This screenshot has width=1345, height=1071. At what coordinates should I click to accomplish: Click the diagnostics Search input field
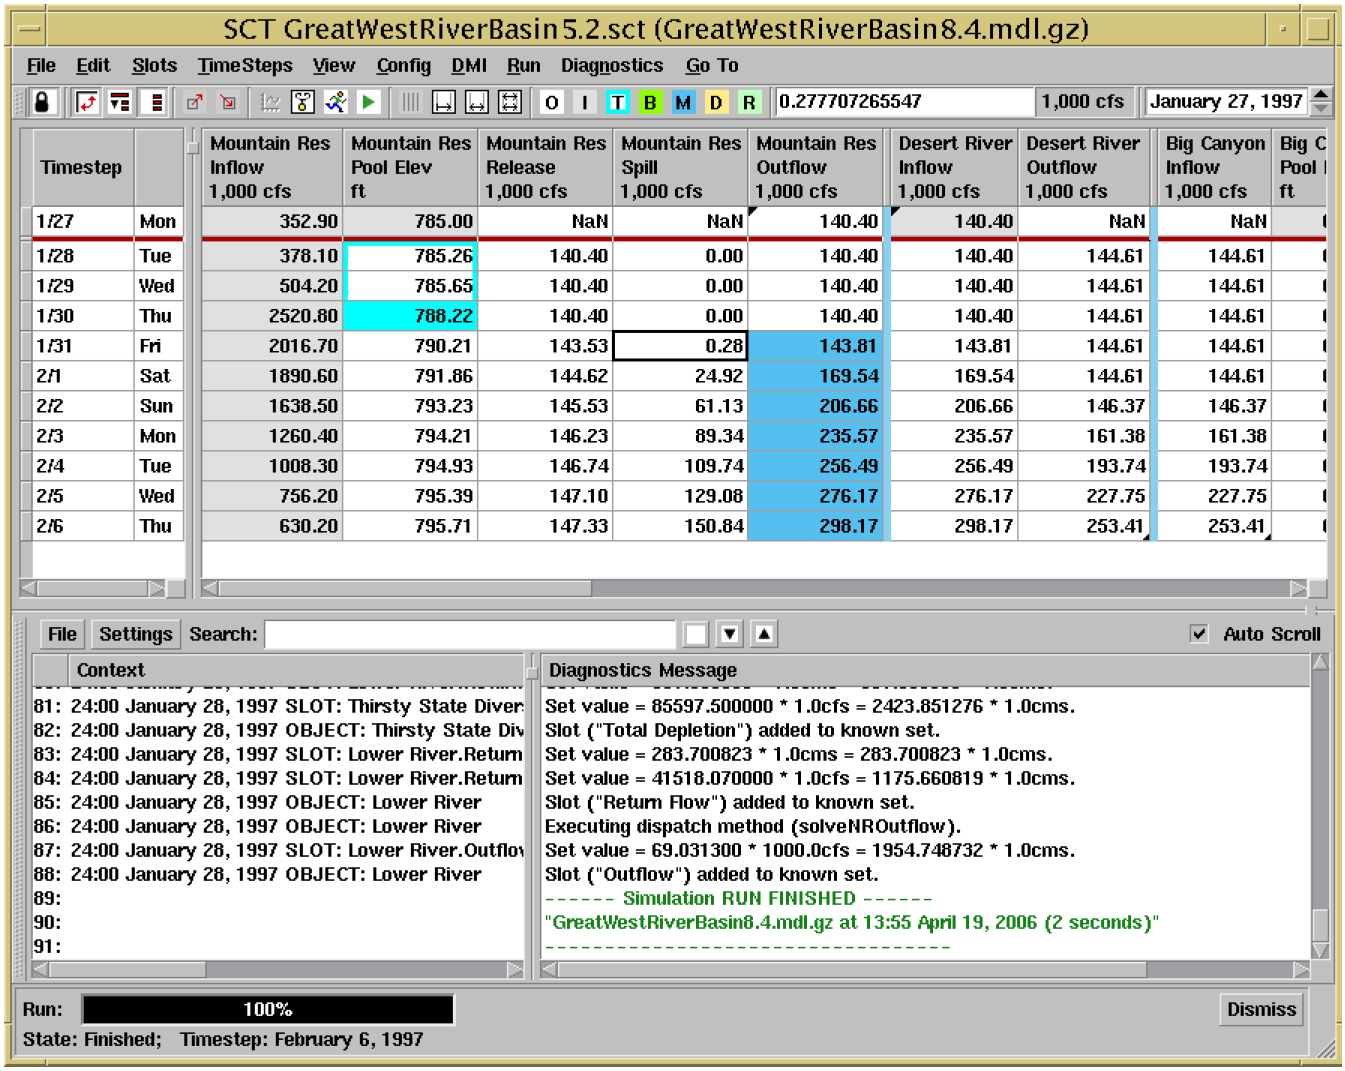coord(470,634)
